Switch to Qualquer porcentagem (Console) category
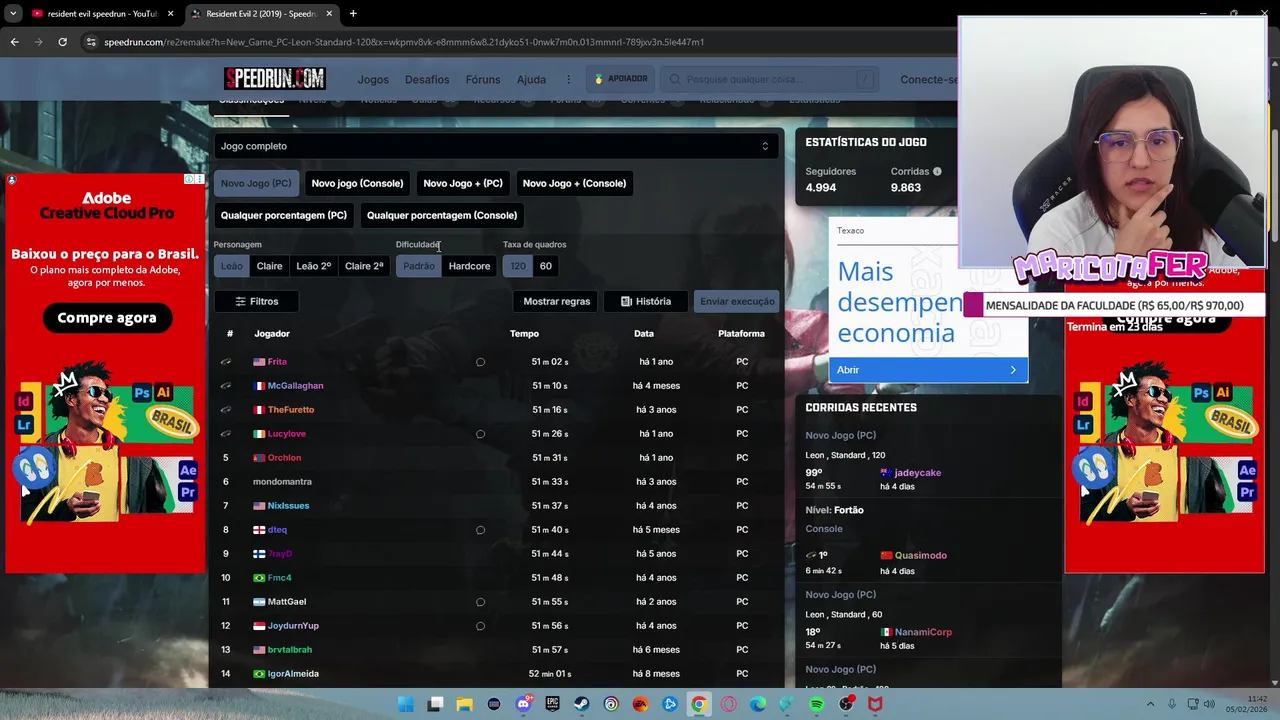This screenshot has height=720, width=1280. (x=442, y=215)
